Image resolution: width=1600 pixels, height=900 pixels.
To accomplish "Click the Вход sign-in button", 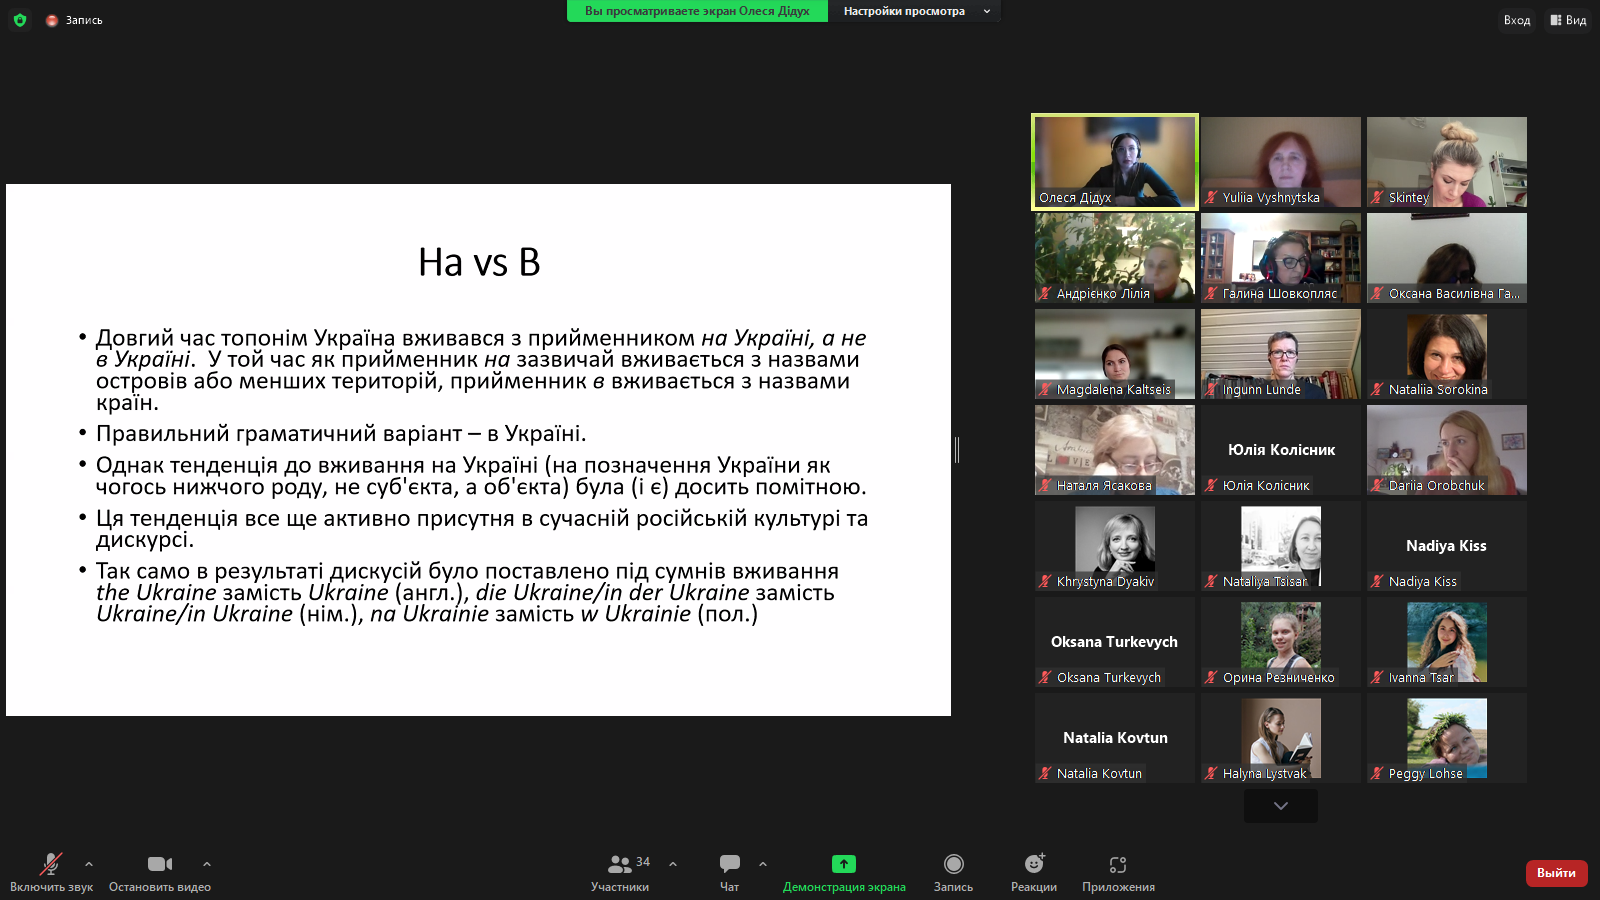I will pos(1516,20).
